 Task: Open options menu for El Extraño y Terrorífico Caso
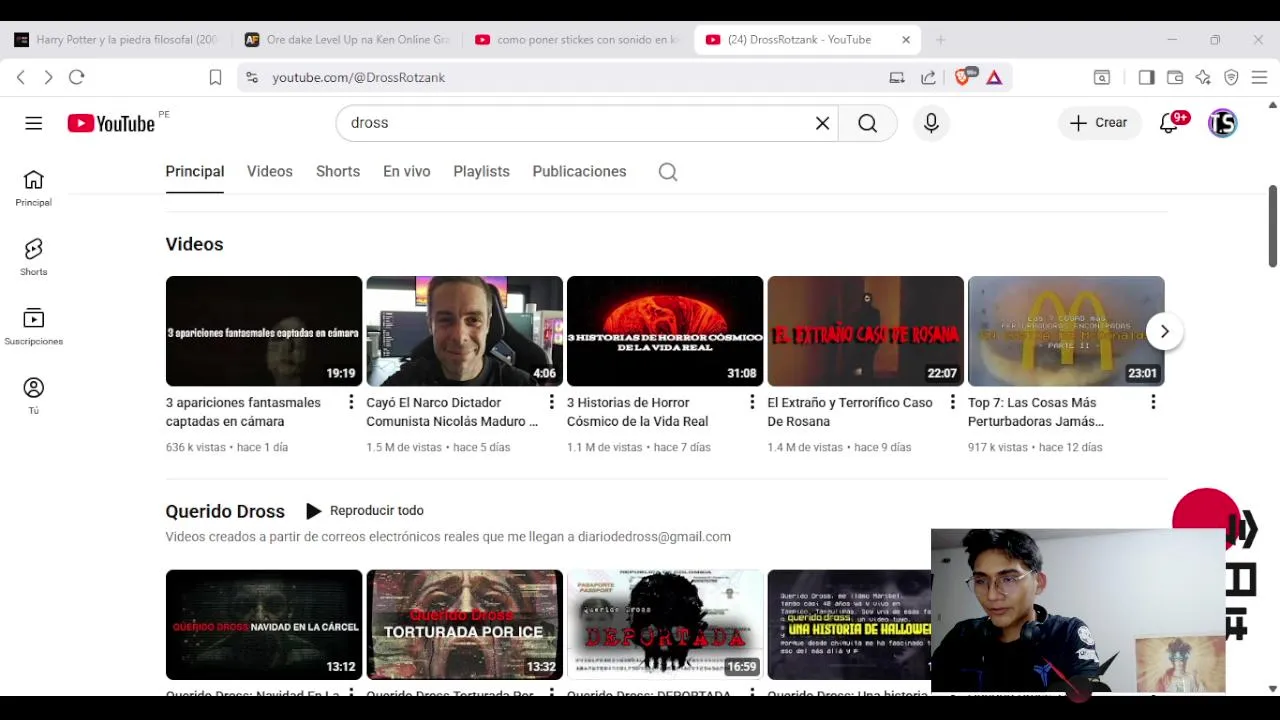coord(952,402)
